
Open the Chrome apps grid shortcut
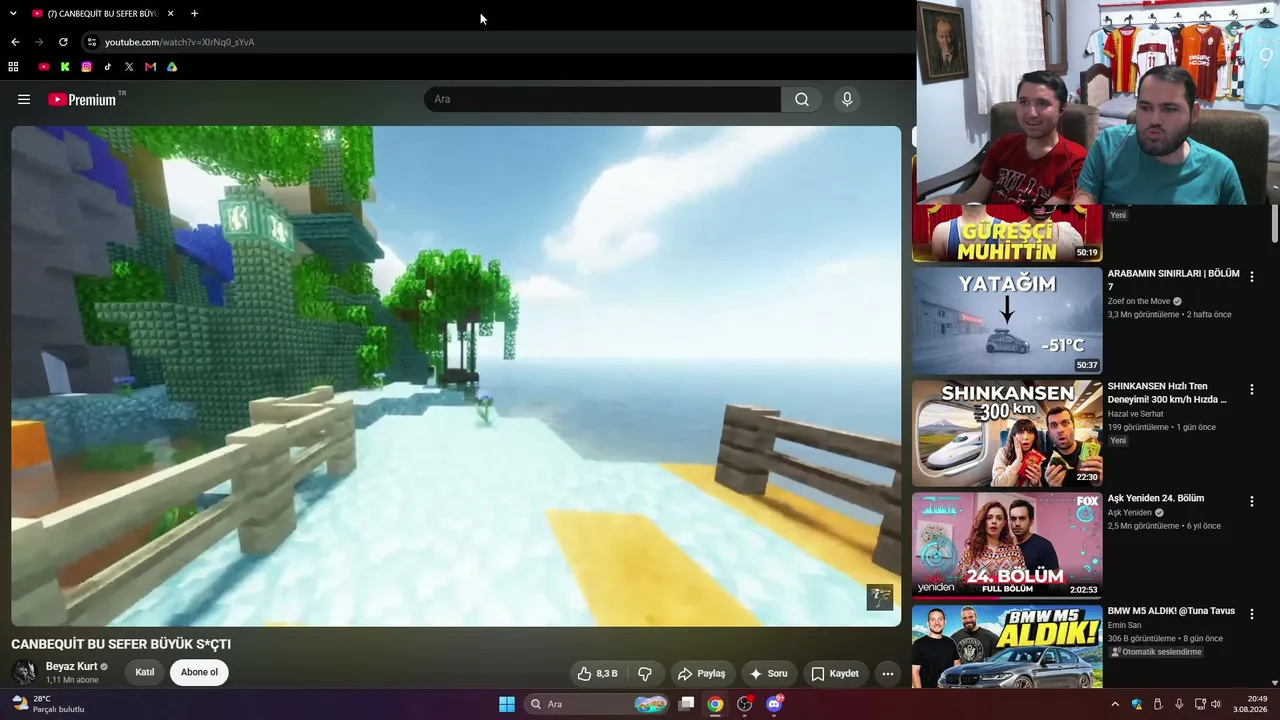13,67
